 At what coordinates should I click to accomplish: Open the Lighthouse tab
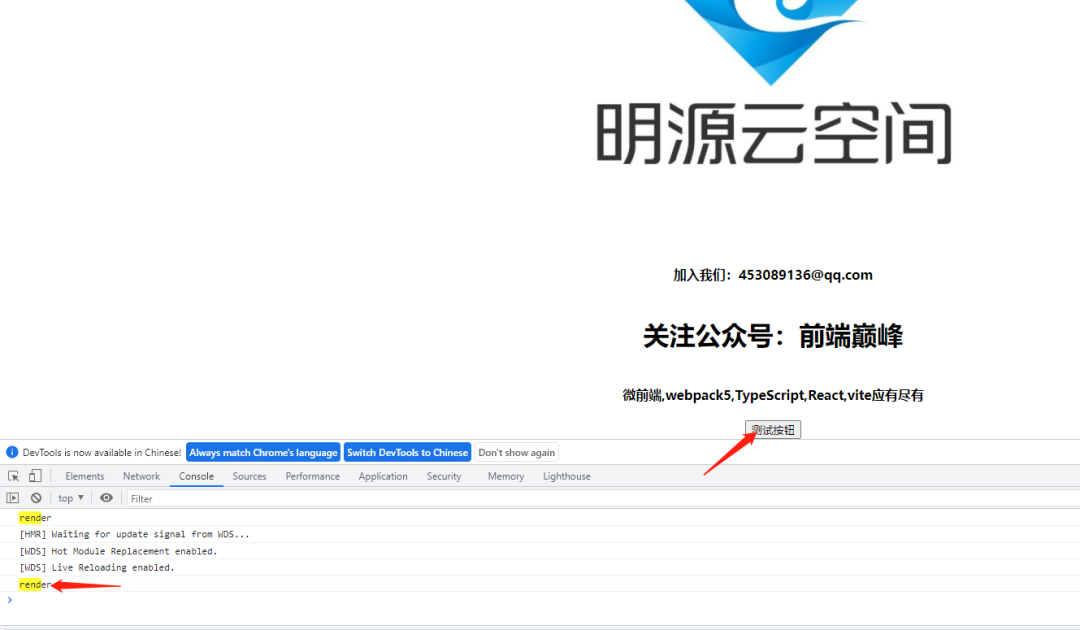(x=567, y=476)
